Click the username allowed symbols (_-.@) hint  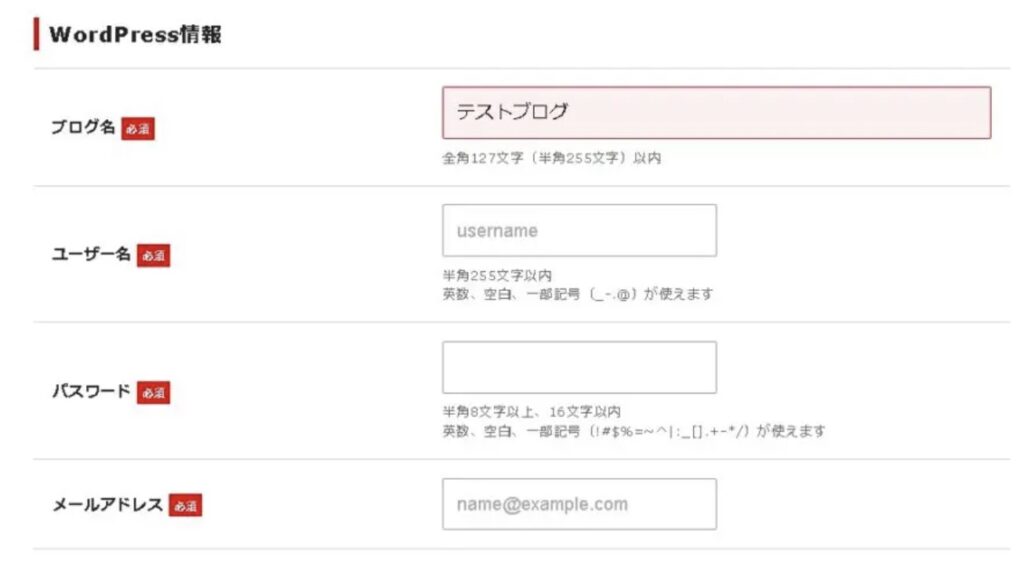(x=577, y=294)
